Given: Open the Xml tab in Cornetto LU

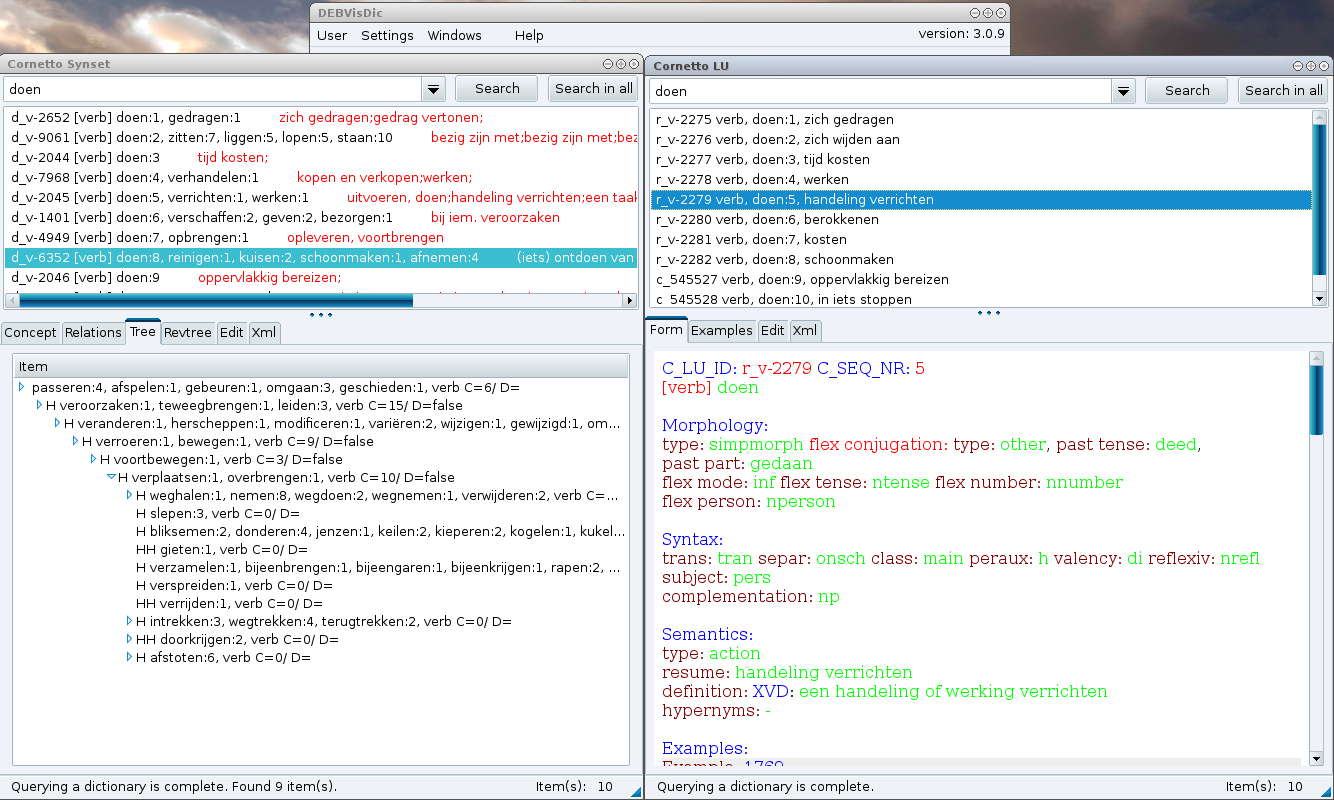Looking at the screenshot, I should coord(805,330).
